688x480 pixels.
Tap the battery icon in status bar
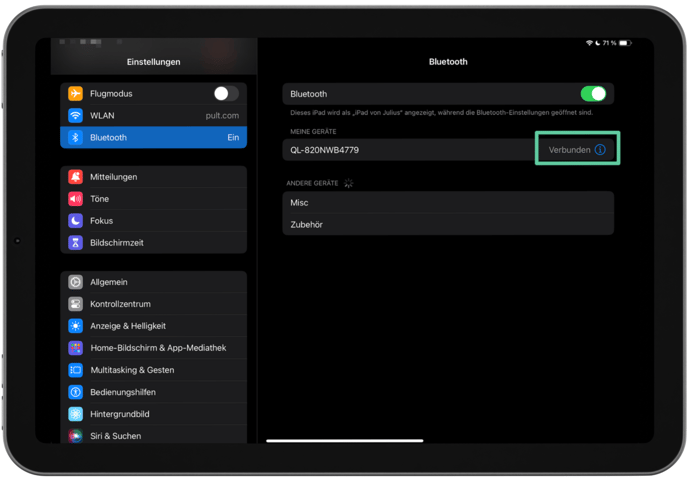point(625,43)
